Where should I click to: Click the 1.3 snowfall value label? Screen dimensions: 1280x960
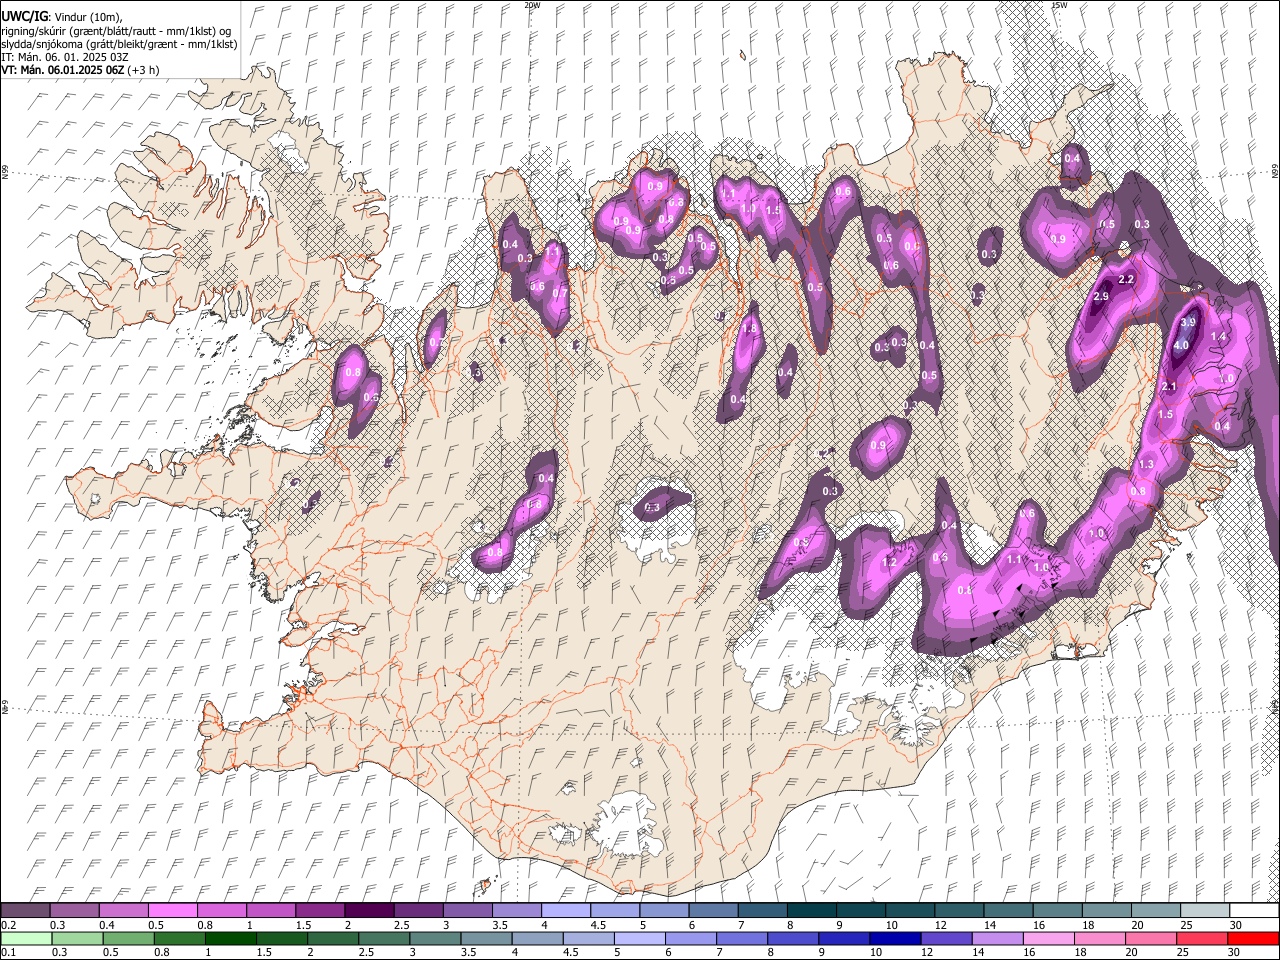click(x=1146, y=465)
